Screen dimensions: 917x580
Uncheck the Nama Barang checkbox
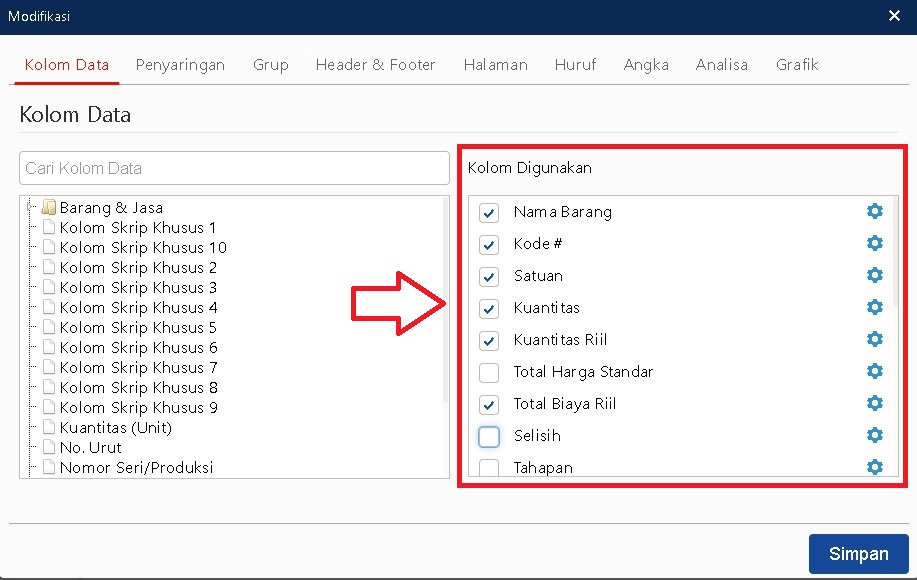[x=489, y=212]
